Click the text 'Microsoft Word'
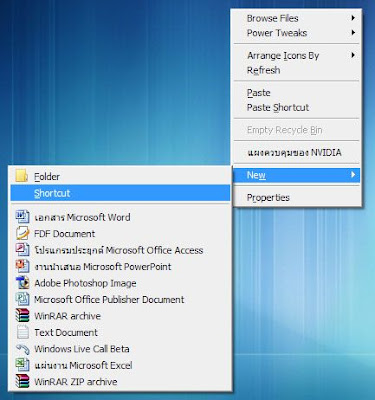The height and width of the screenshot is (400, 375). coord(99,217)
